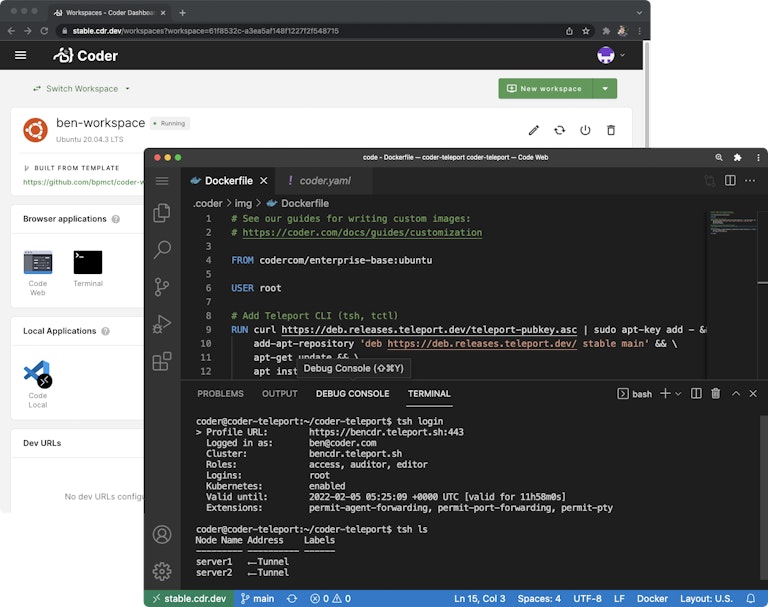The image size is (768, 607).
Task: Open the Extensions view in activity bar
Action: click(x=161, y=362)
